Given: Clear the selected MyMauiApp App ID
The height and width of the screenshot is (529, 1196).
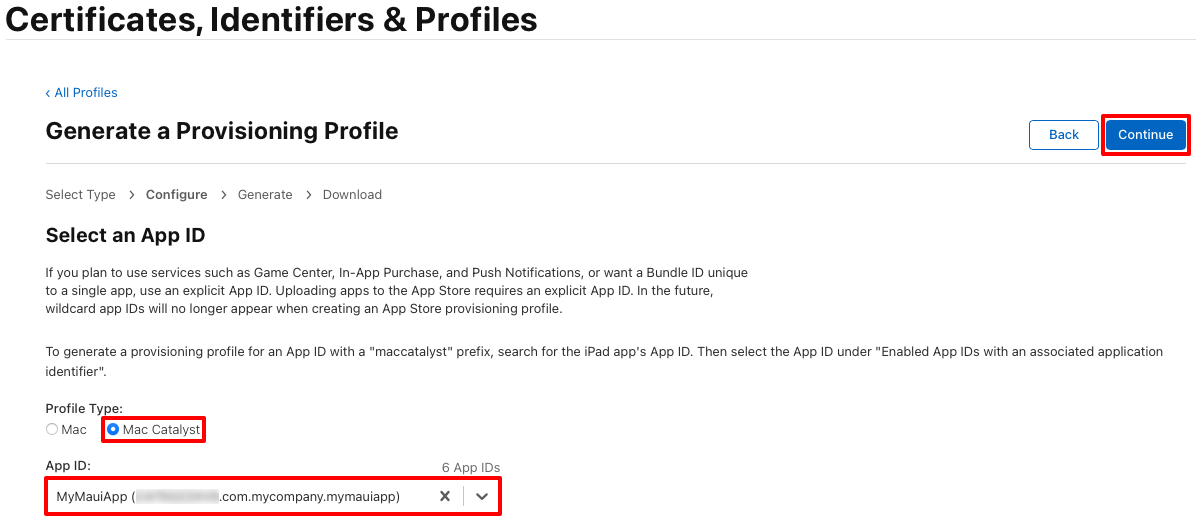Looking at the screenshot, I should pyautogui.click(x=445, y=496).
